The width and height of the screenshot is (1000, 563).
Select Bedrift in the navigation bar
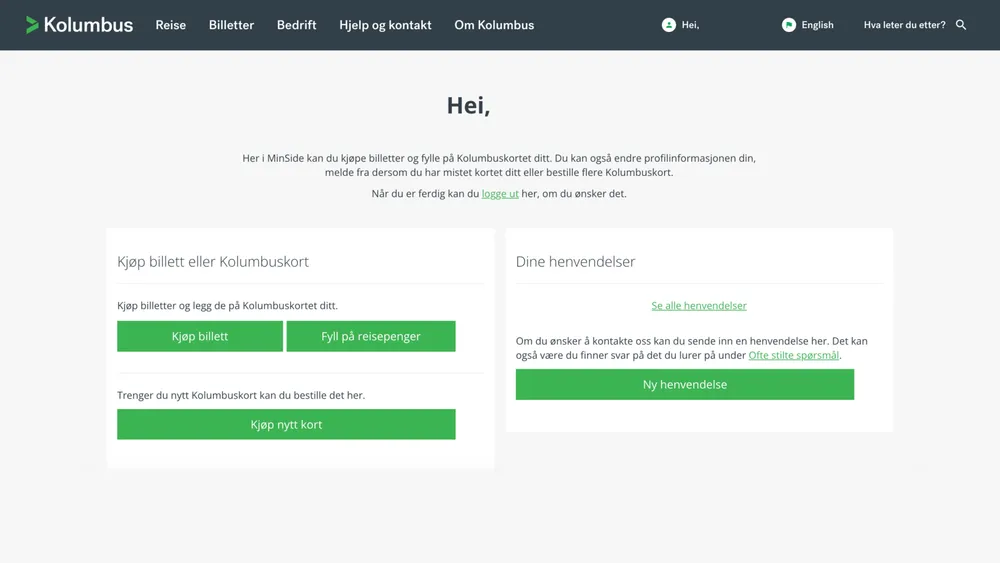coord(296,25)
